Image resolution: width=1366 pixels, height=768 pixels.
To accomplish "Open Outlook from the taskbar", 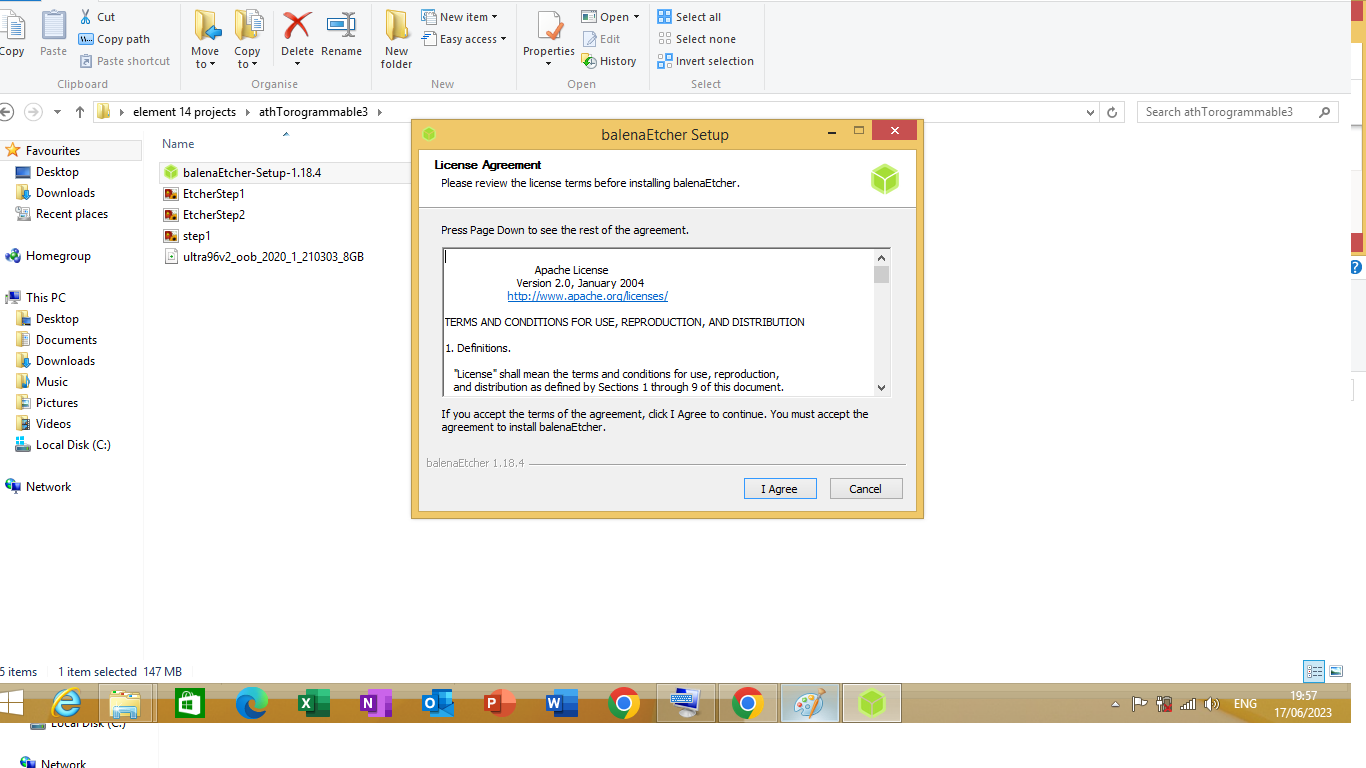I will click(x=437, y=704).
